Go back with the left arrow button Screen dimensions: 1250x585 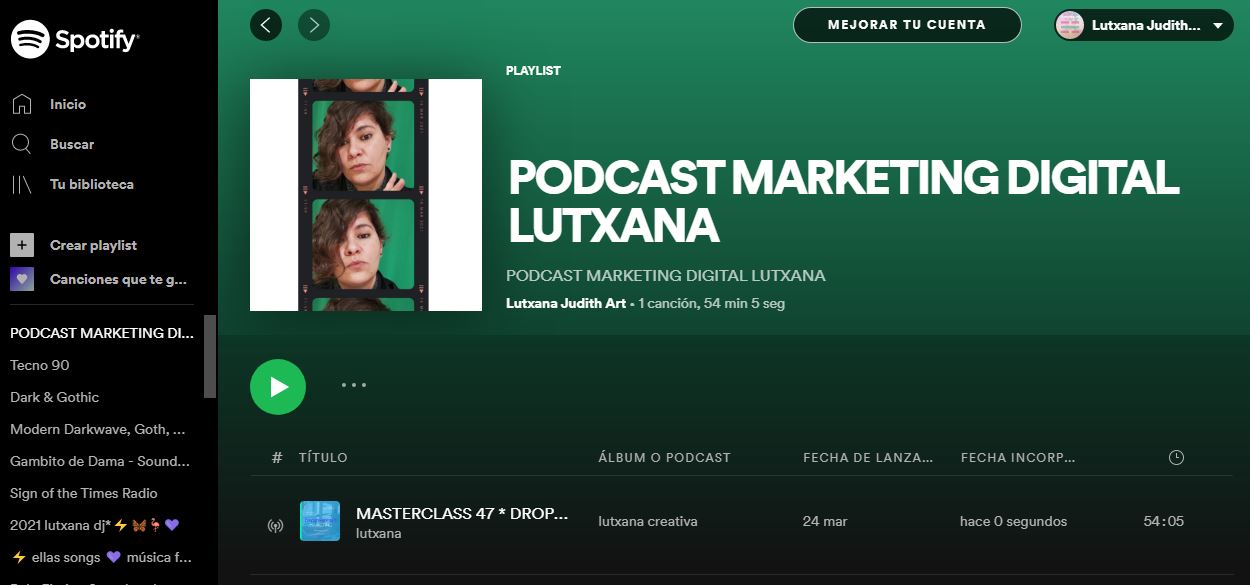266,24
